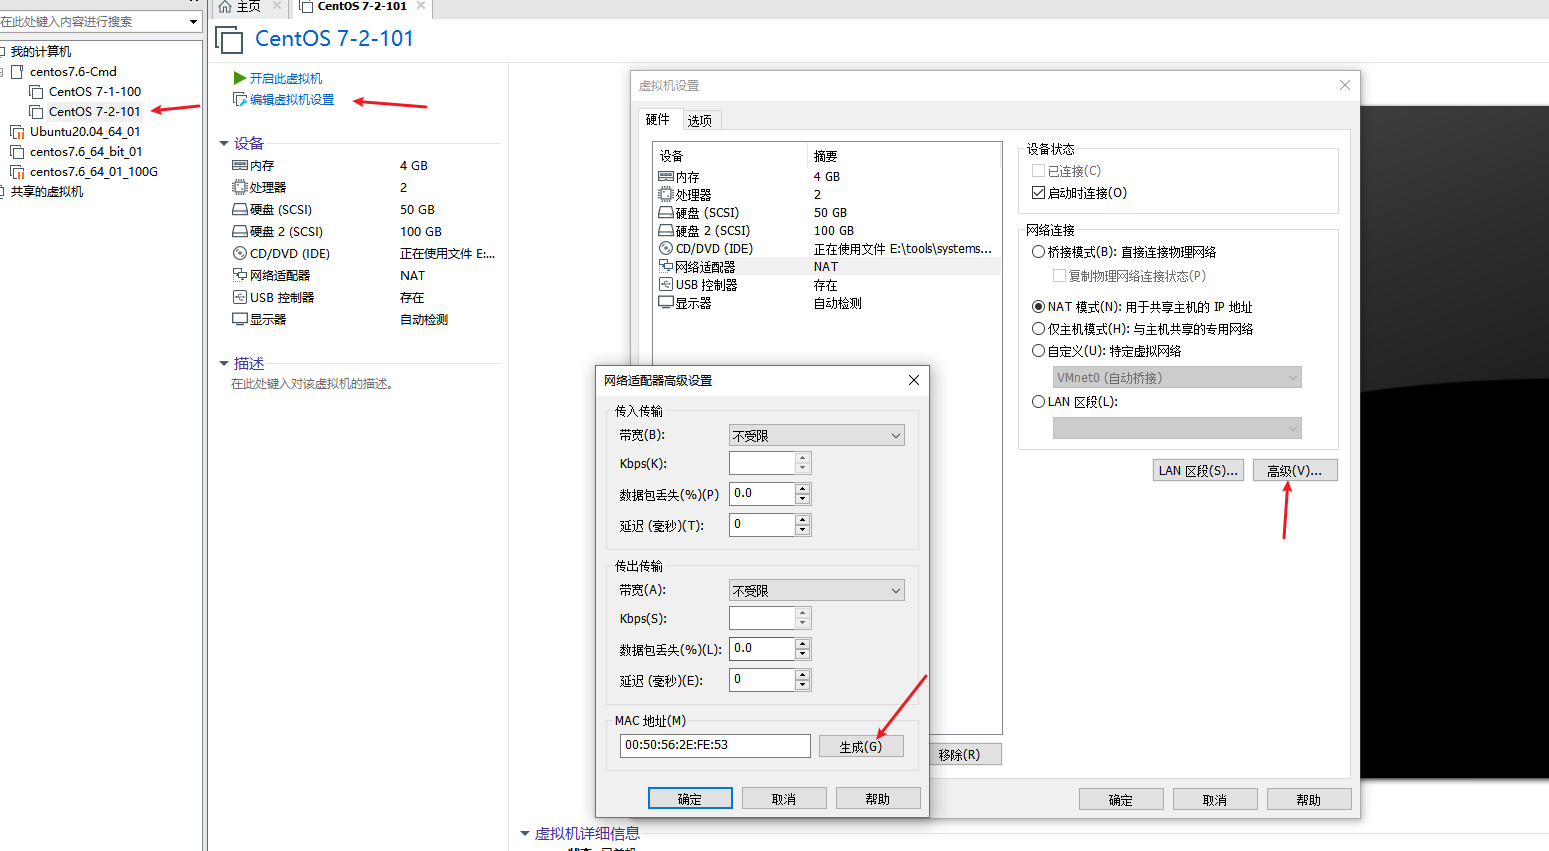Screen dimensions: 1549x851
Task: Click the network adapter icon in main panel
Action: (240, 275)
